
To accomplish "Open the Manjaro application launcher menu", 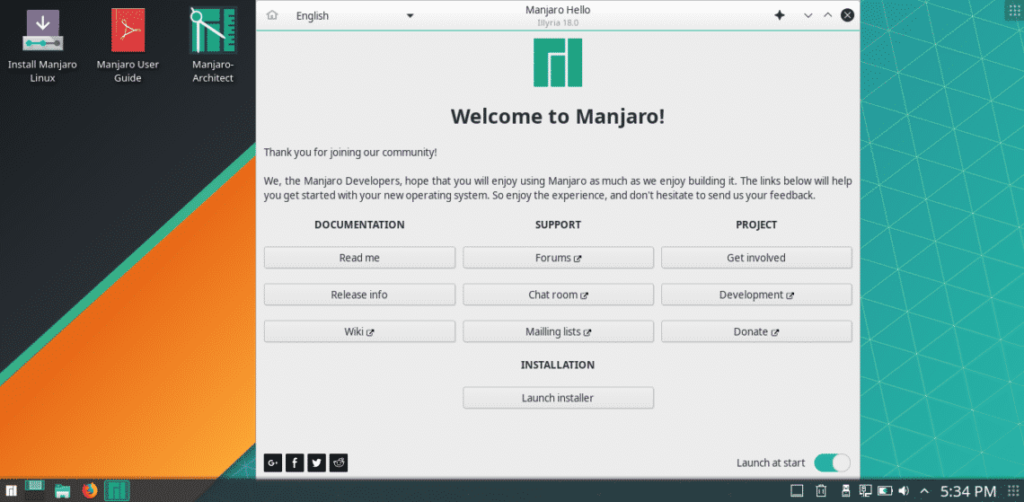I will 12,490.
